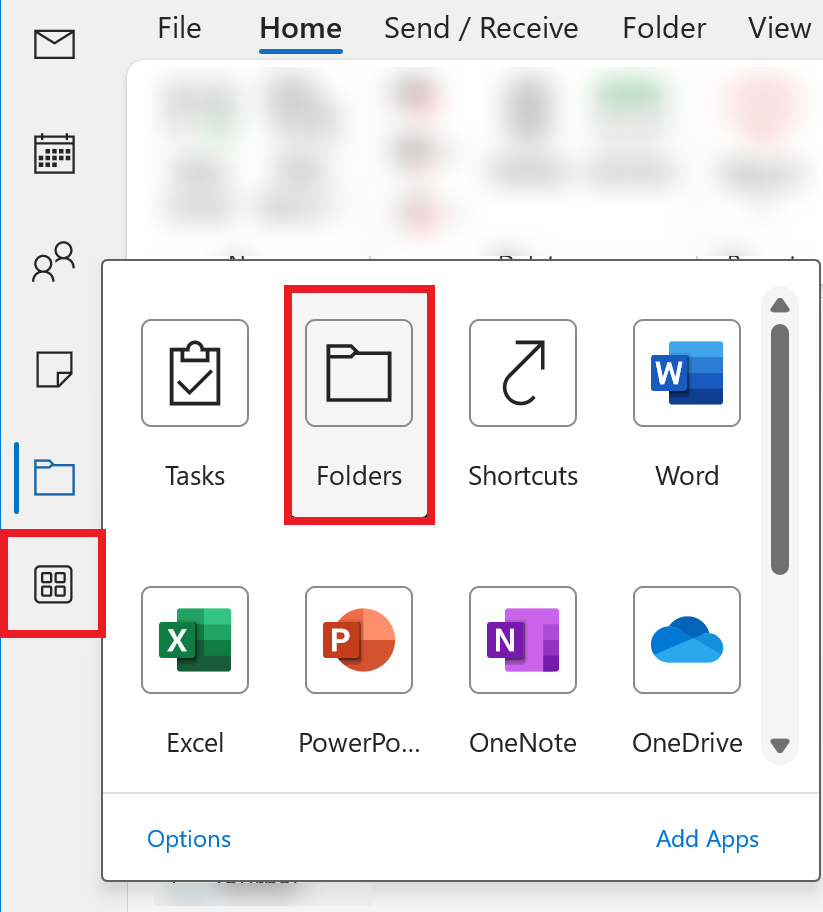Screen dimensions: 823x912
Task: Open Tasks from the apps flyout
Action: tap(195, 373)
